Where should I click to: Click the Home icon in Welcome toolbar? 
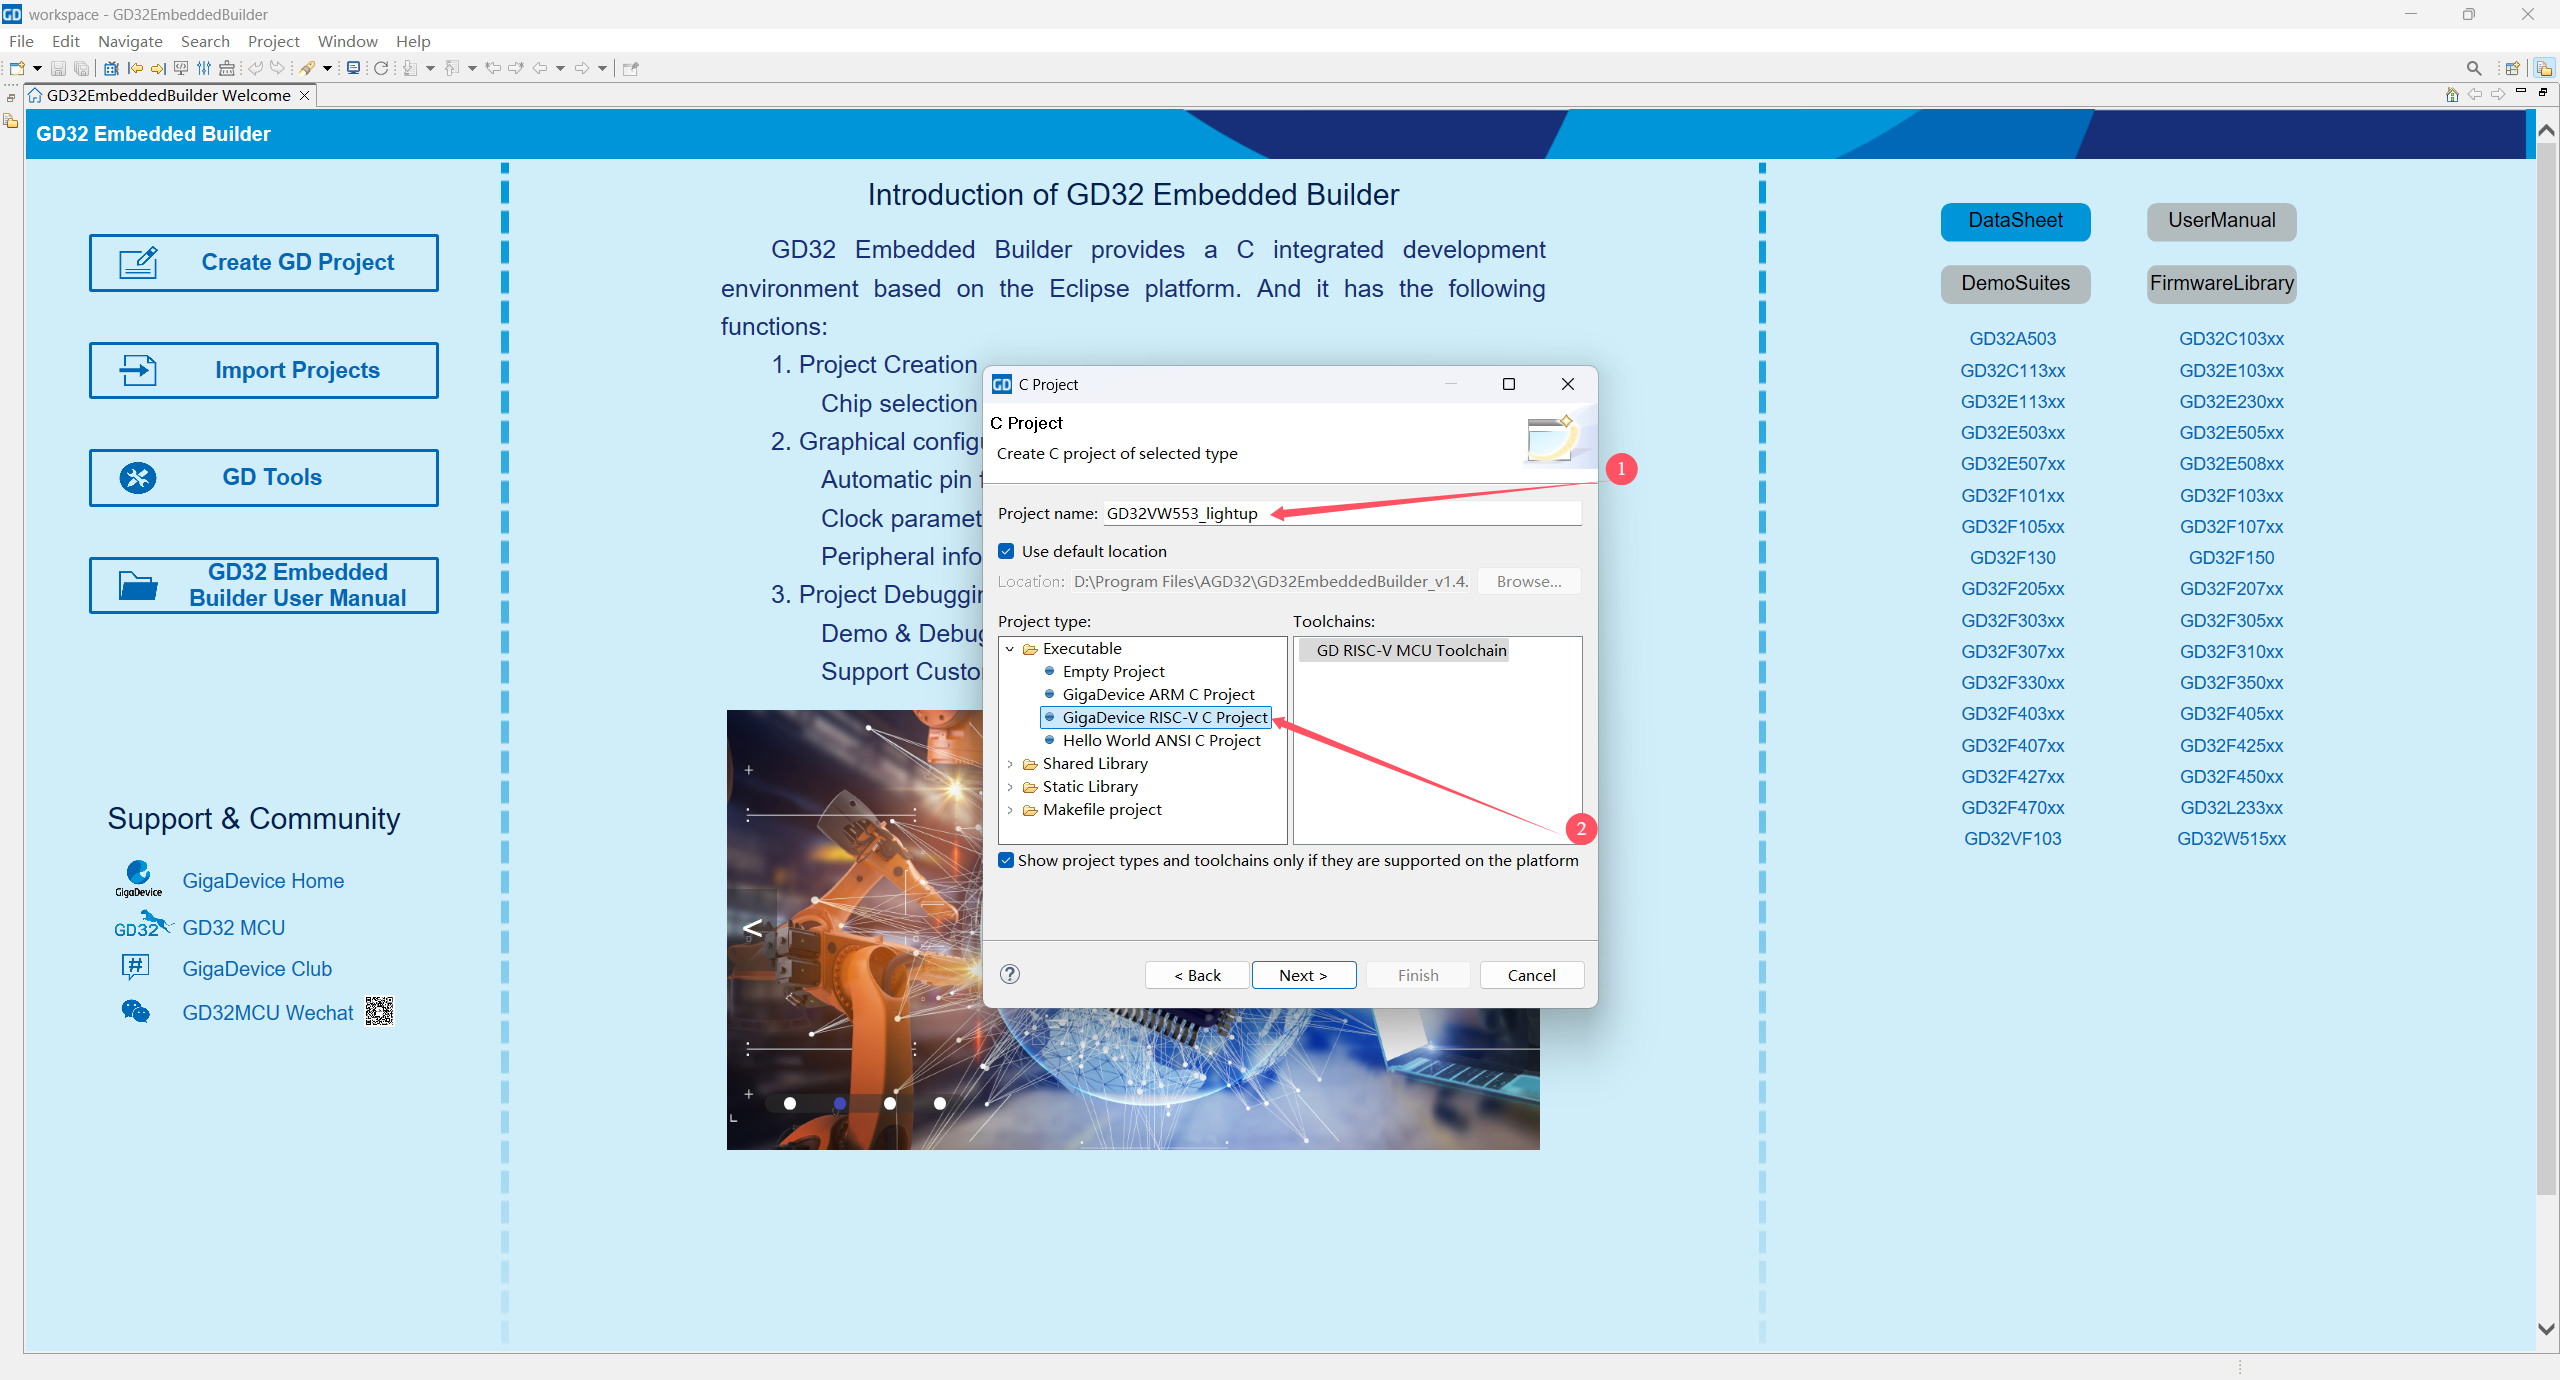coord(2451,95)
